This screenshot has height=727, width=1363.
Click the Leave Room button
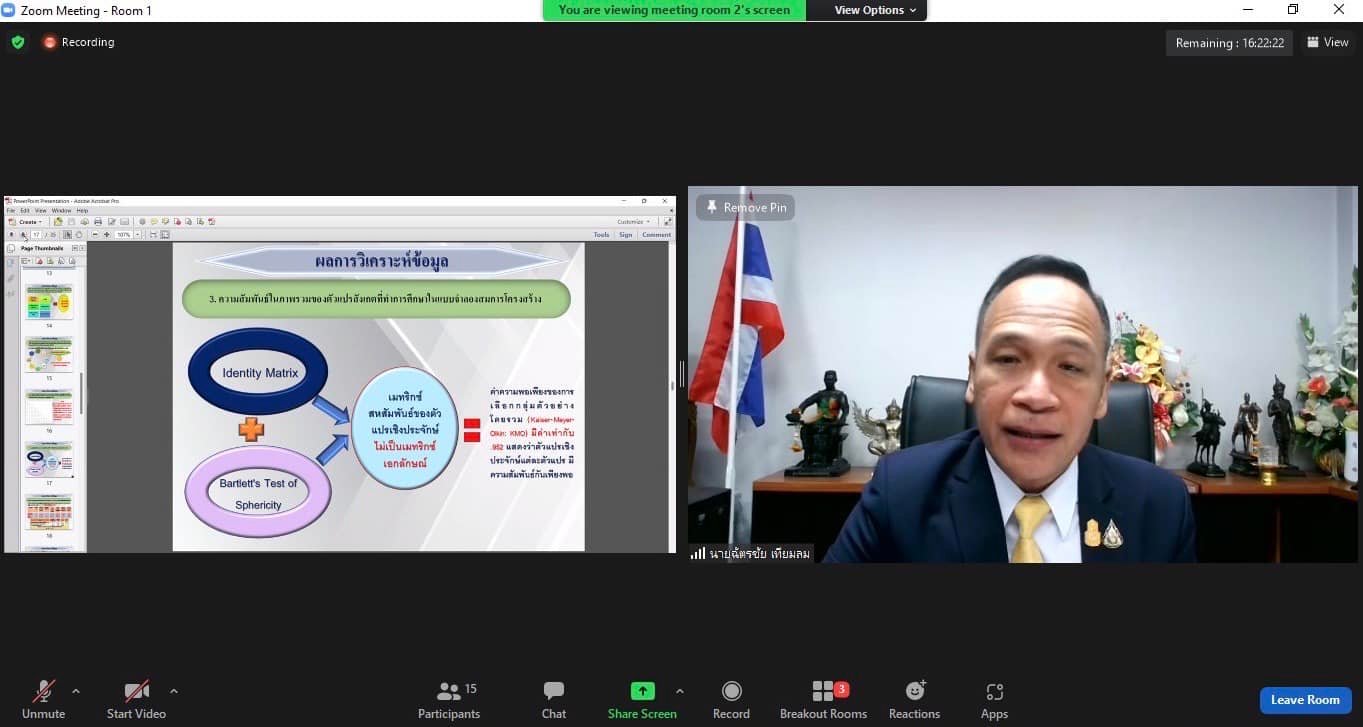point(1305,700)
